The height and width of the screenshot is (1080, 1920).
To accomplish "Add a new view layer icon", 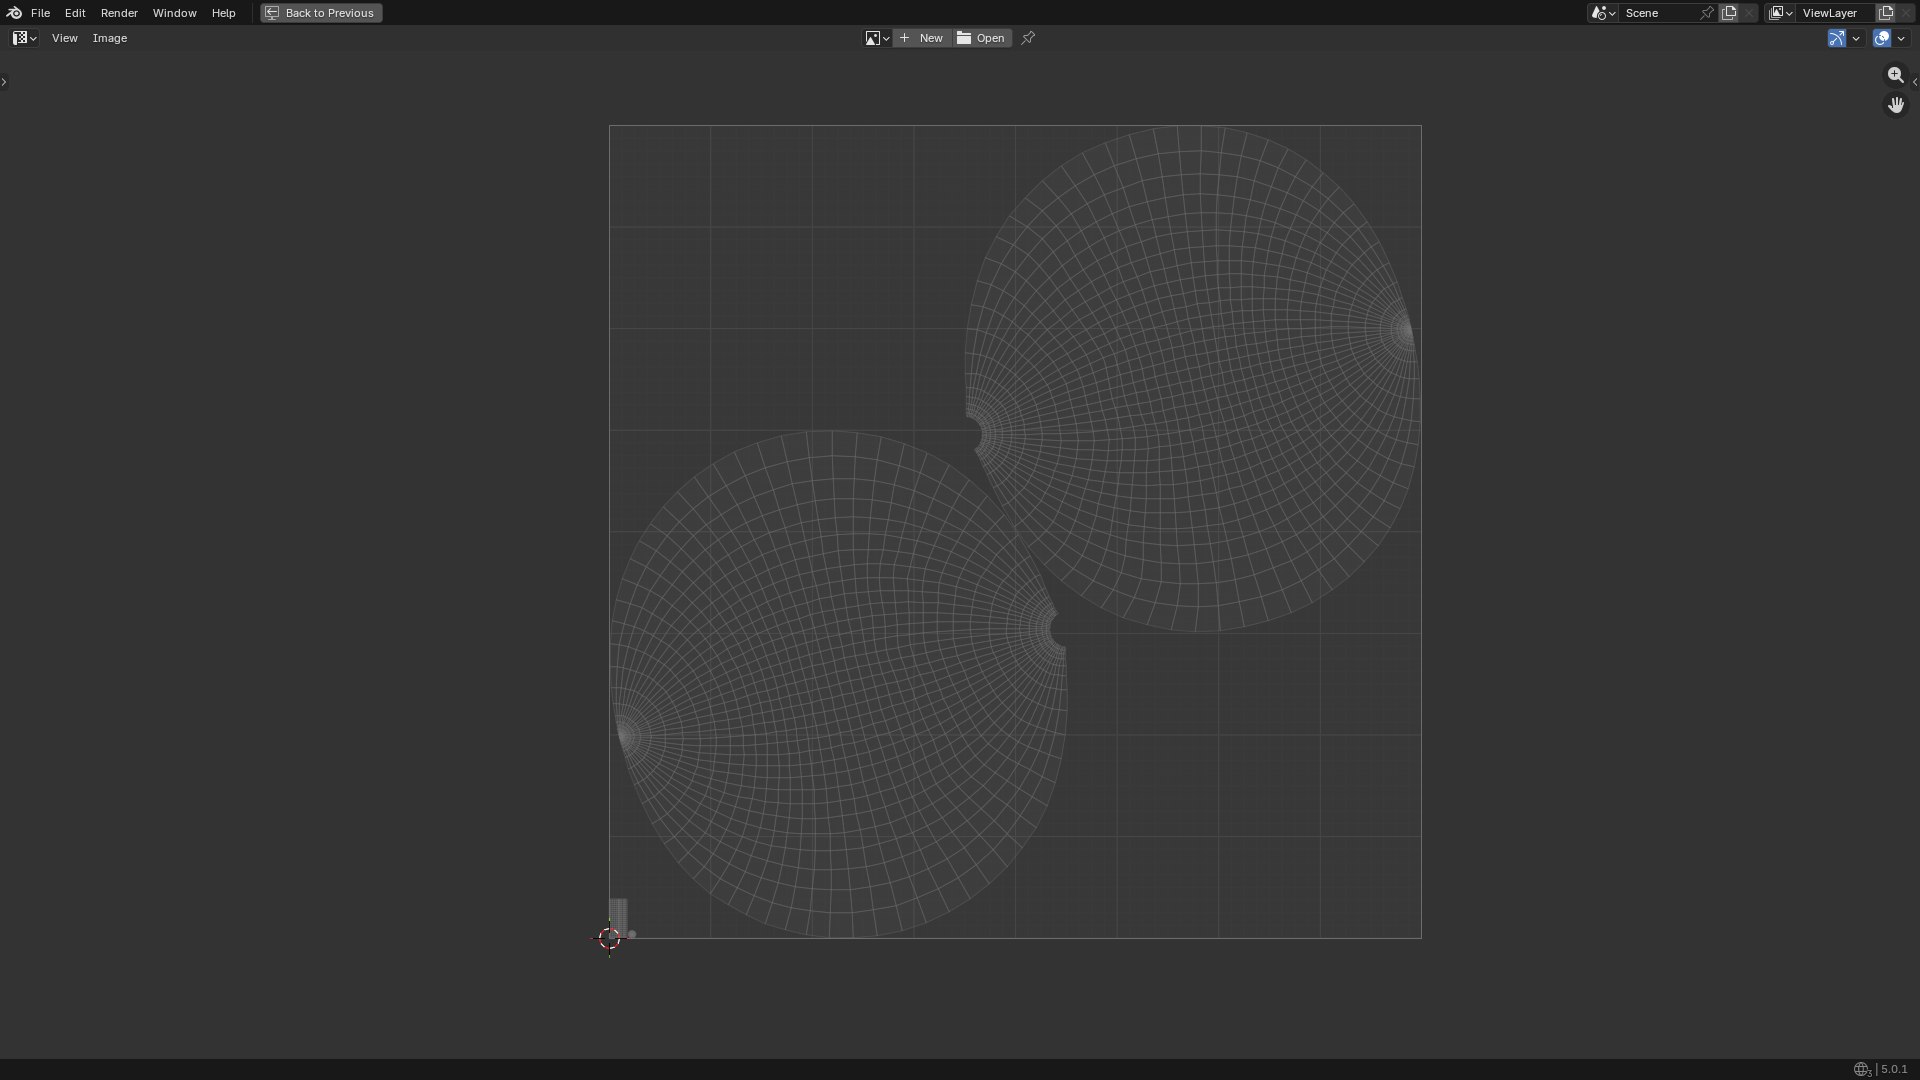I will coord(1886,13).
